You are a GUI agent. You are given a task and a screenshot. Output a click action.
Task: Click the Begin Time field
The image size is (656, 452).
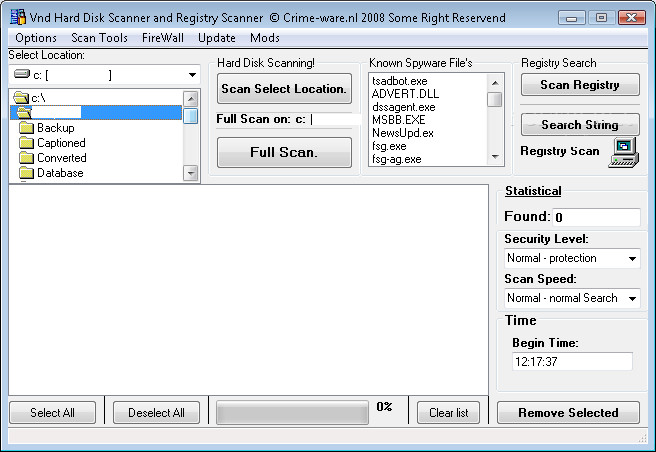572,361
